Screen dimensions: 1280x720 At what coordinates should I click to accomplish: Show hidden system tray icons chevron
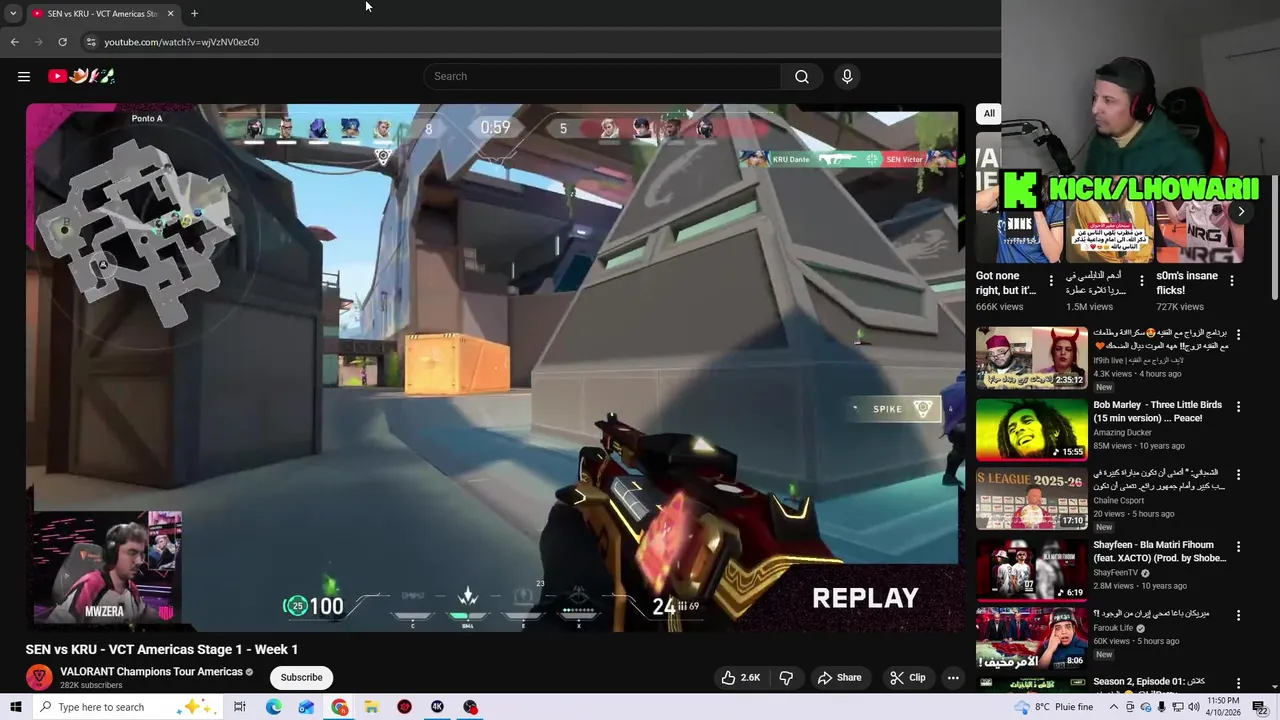pos(1113,707)
